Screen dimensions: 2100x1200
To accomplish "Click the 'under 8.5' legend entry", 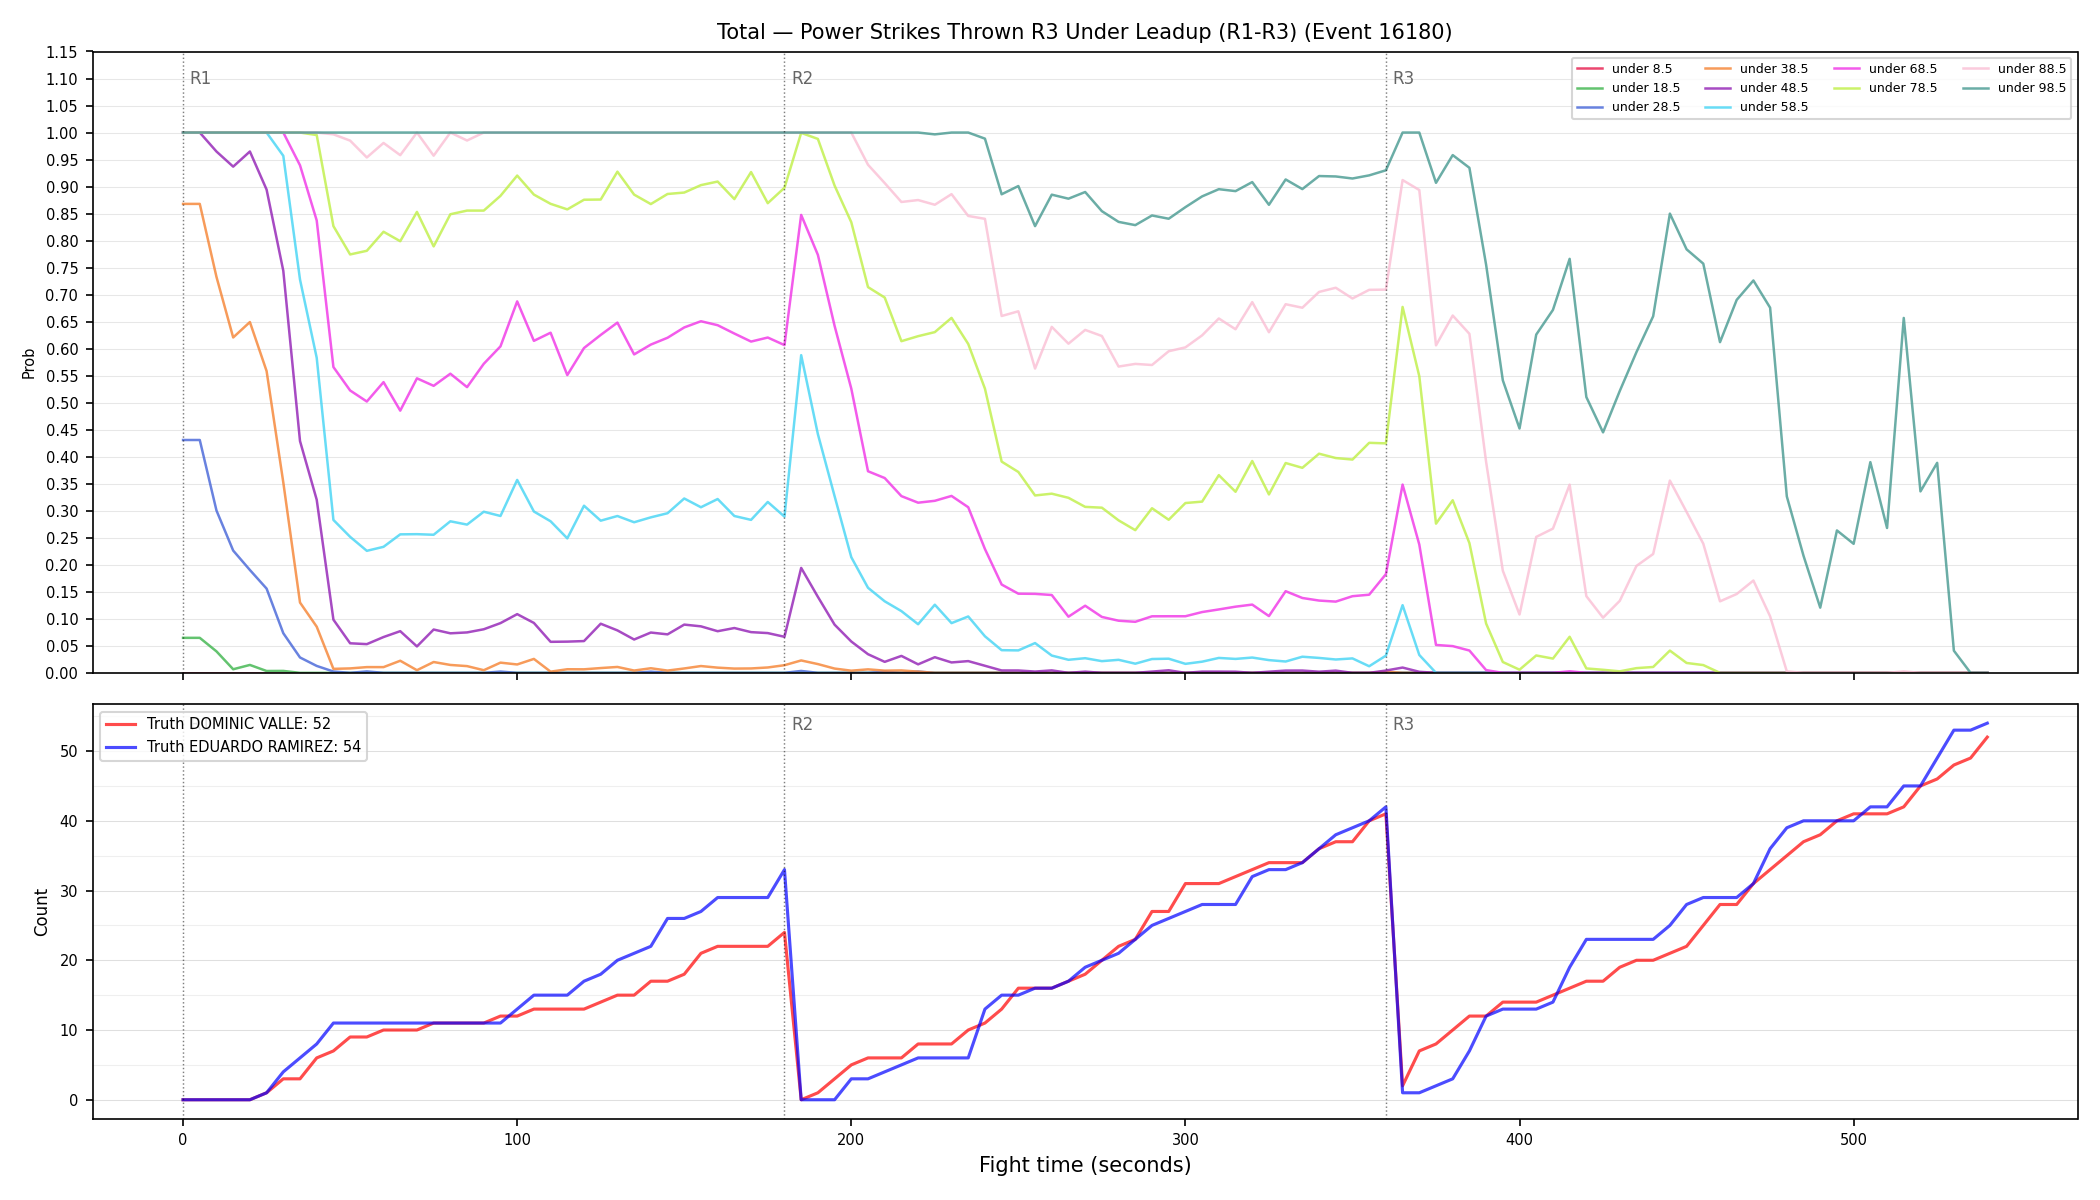I will (1624, 69).
